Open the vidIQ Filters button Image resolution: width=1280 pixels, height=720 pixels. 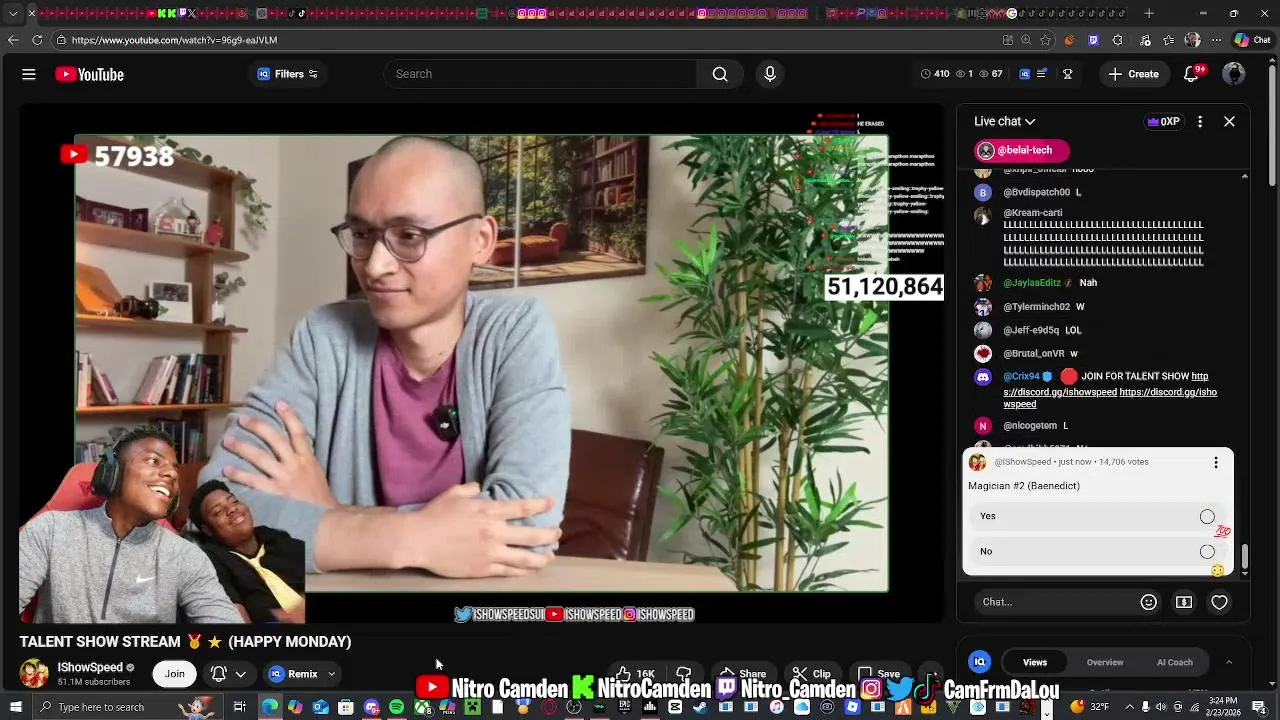tap(288, 74)
